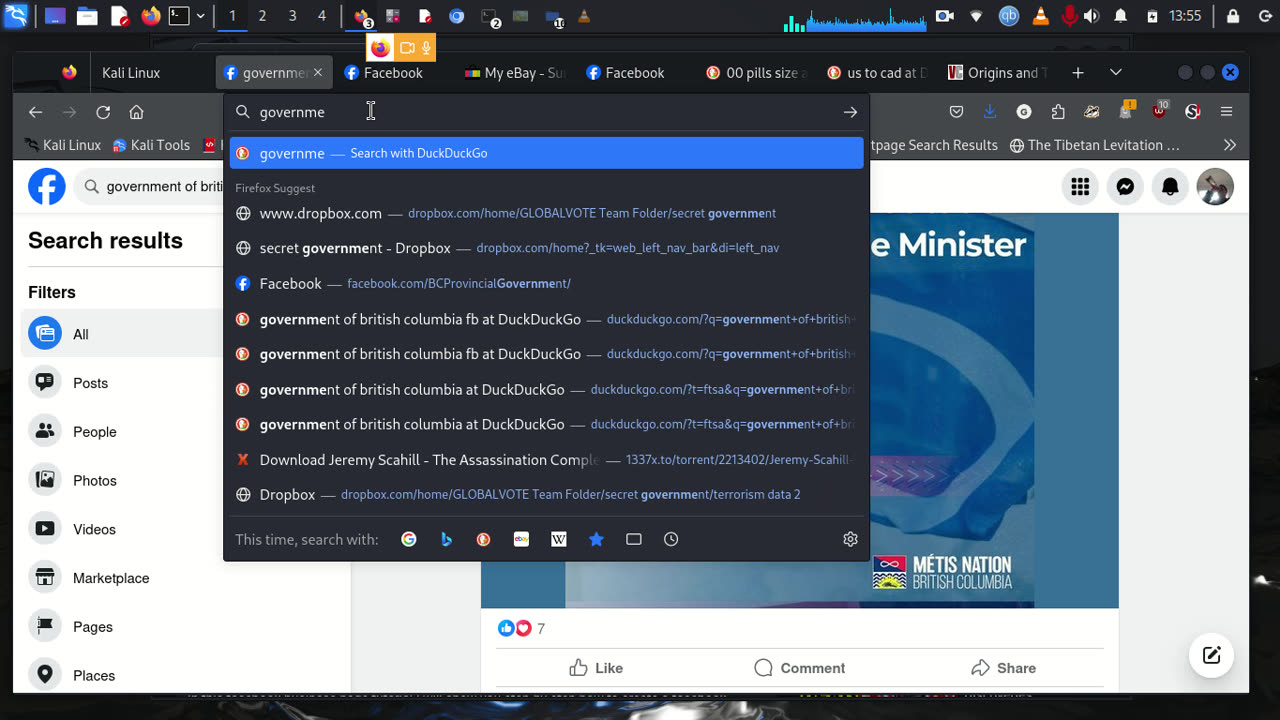The height and width of the screenshot is (720, 1280).
Task: Switch to the Kali Linux tab
Action: tap(130, 73)
